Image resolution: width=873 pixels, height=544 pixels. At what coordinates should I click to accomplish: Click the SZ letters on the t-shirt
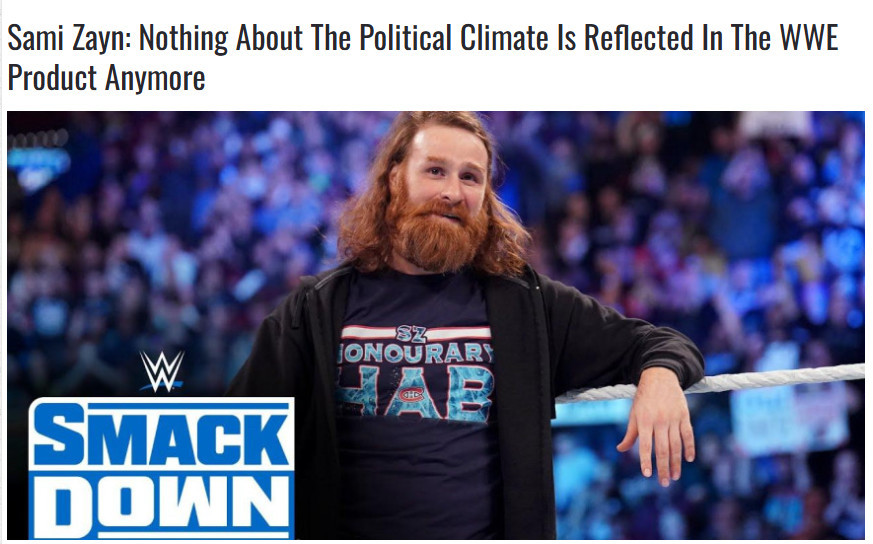(411, 334)
